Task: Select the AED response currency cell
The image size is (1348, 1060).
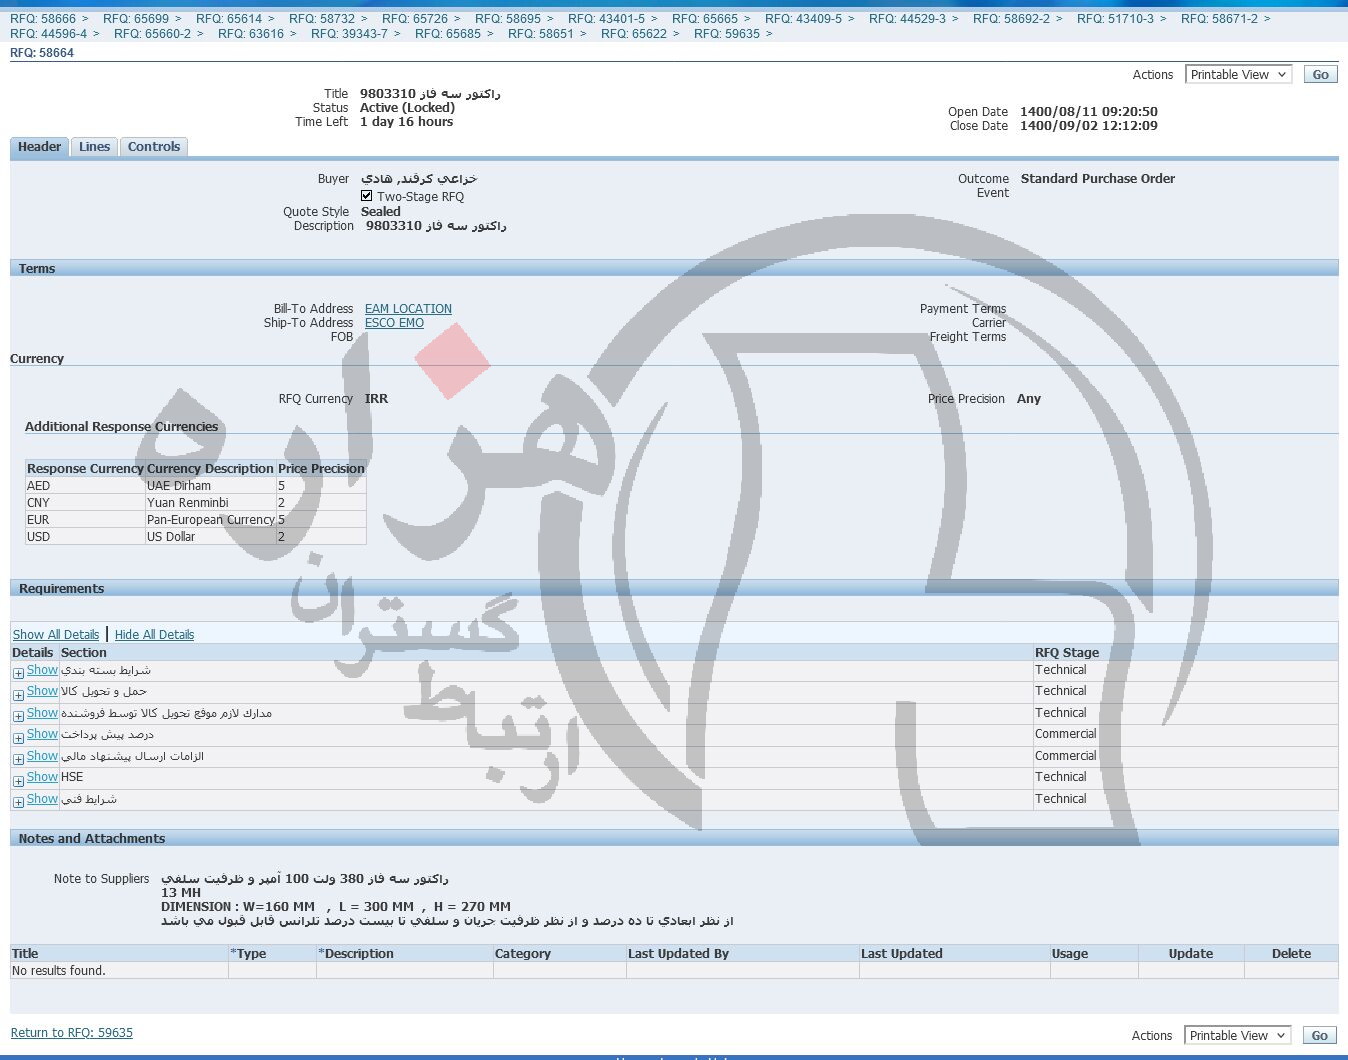Action: pyautogui.click(x=85, y=486)
